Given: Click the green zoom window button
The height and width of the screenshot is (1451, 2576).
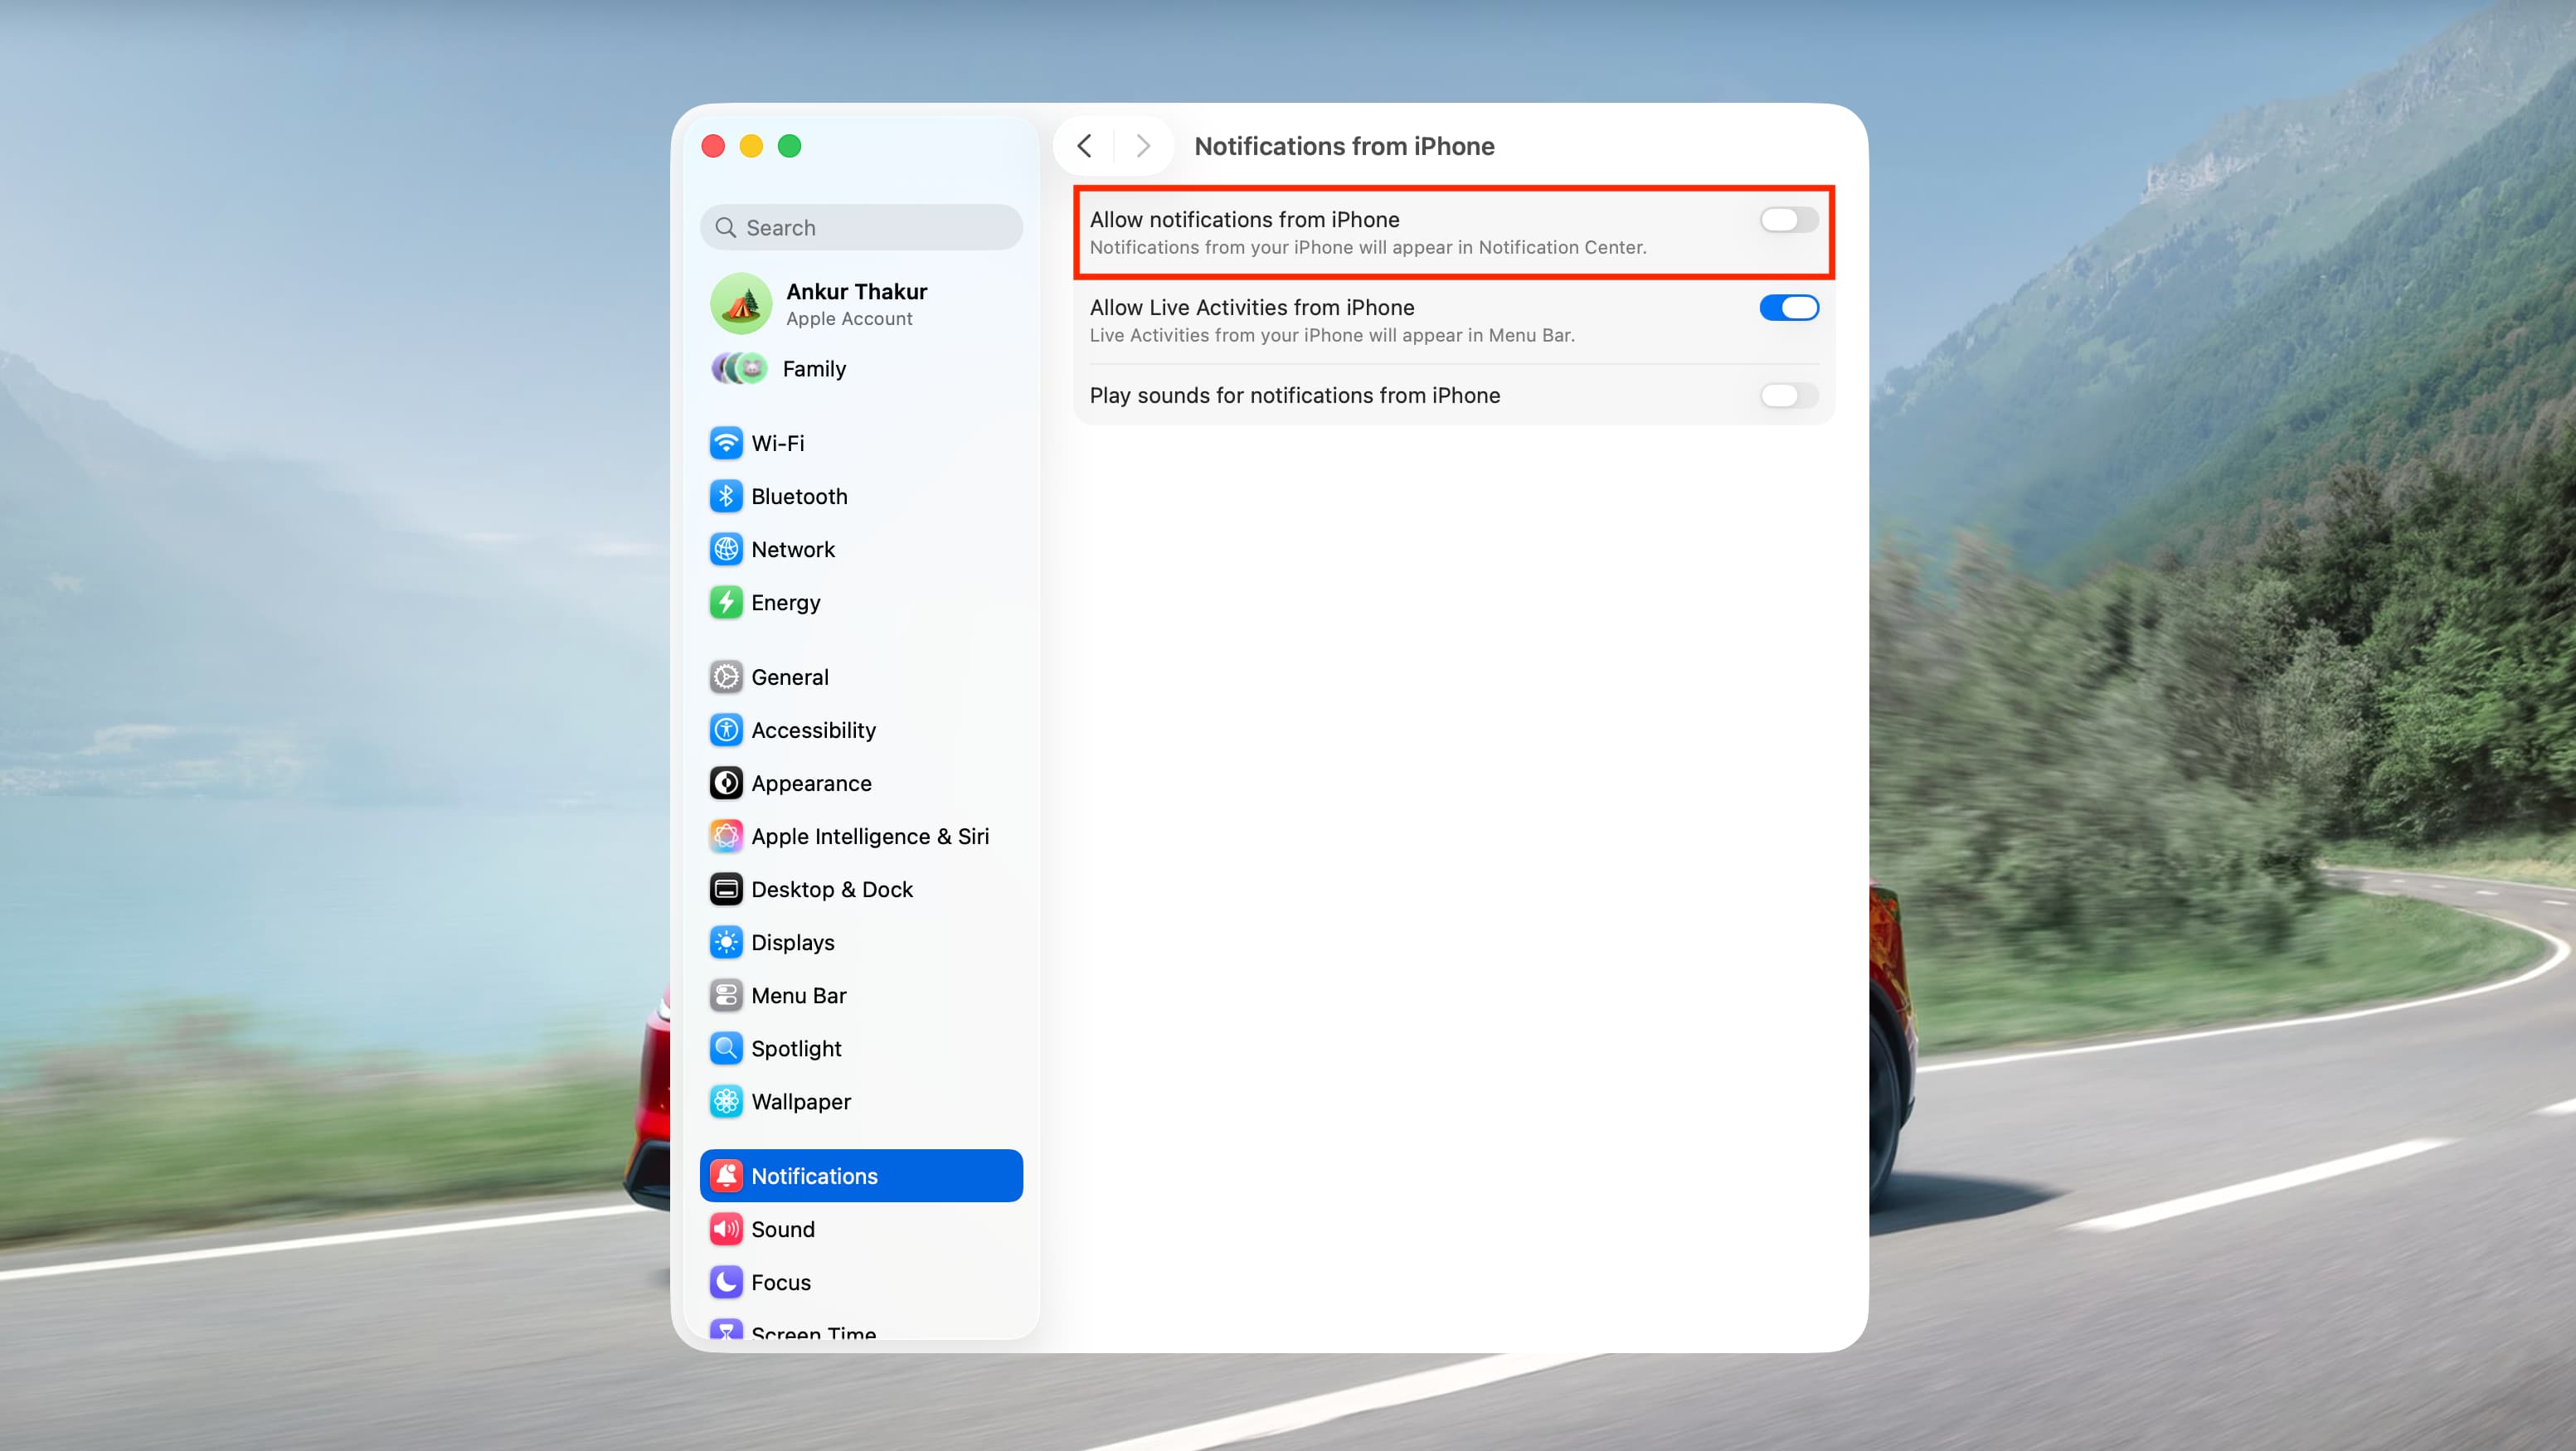Looking at the screenshot, I should tap(789, 146).
